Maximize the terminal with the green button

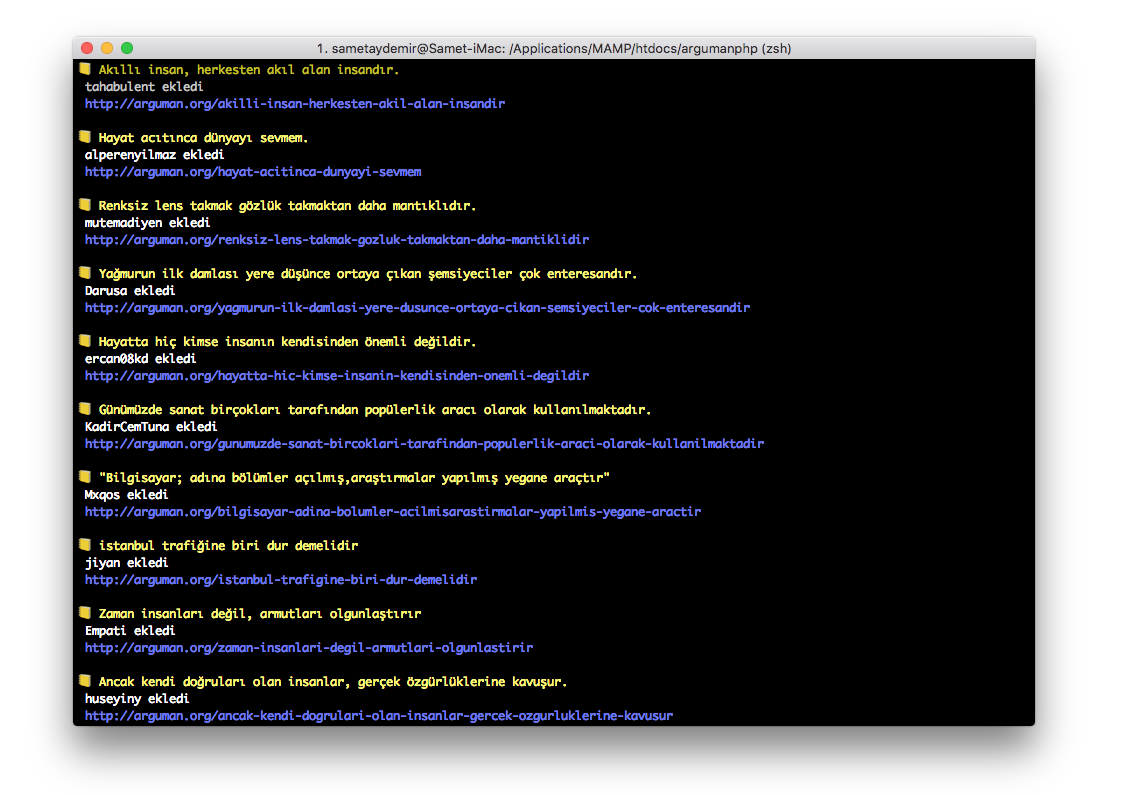click(x=127, y=48)
